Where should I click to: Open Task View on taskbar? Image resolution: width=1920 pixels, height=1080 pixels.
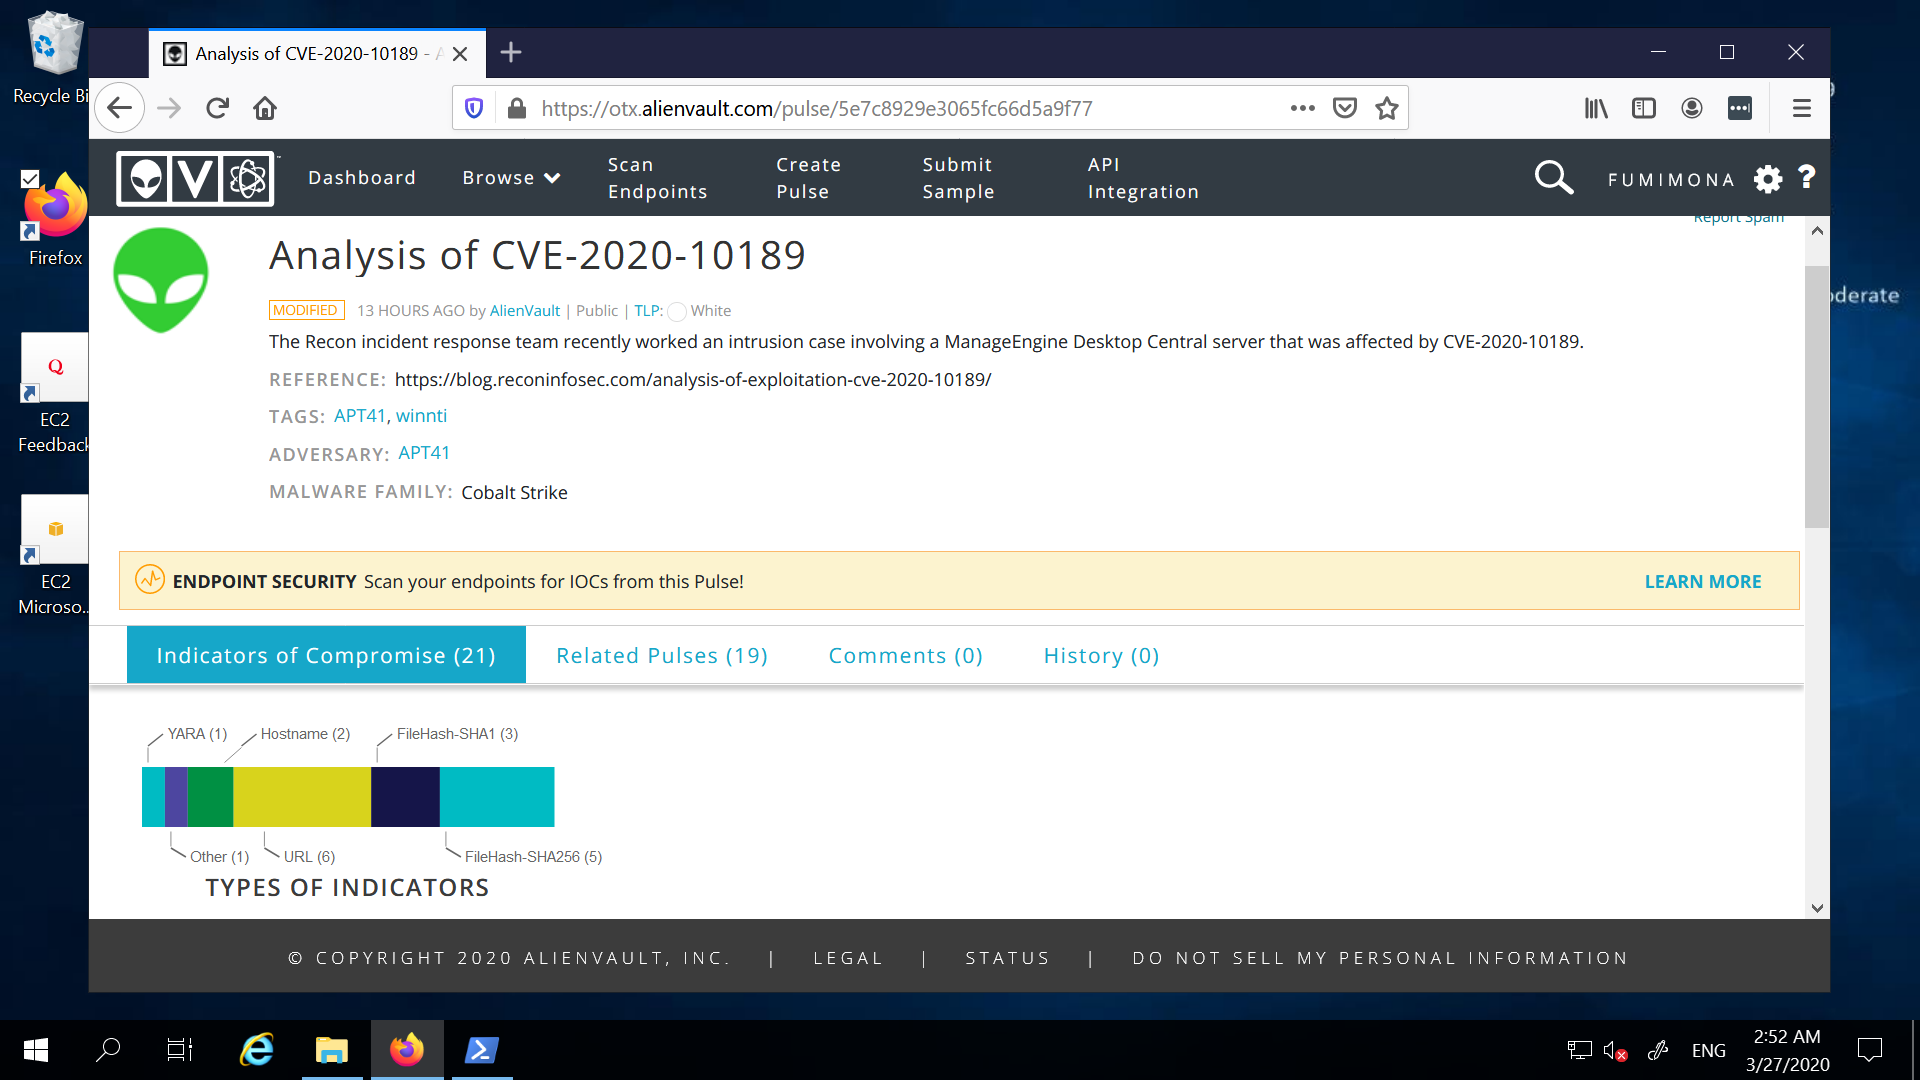[180, 1050]
